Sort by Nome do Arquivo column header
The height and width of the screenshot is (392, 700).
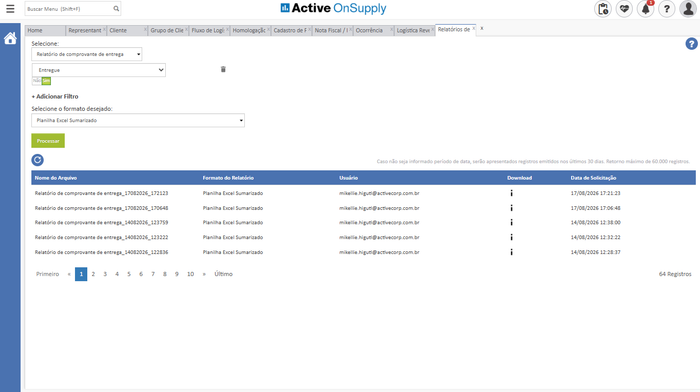point(56,178)
